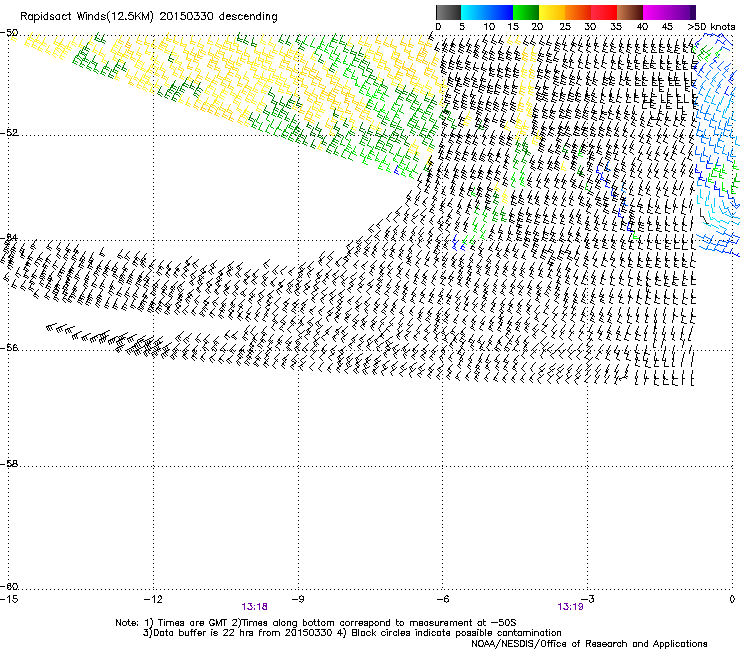This screenshot has height=650, width=740.
Task: Click the latitude label '-50'
Action: pyautogui.click(x=9, y=33)
